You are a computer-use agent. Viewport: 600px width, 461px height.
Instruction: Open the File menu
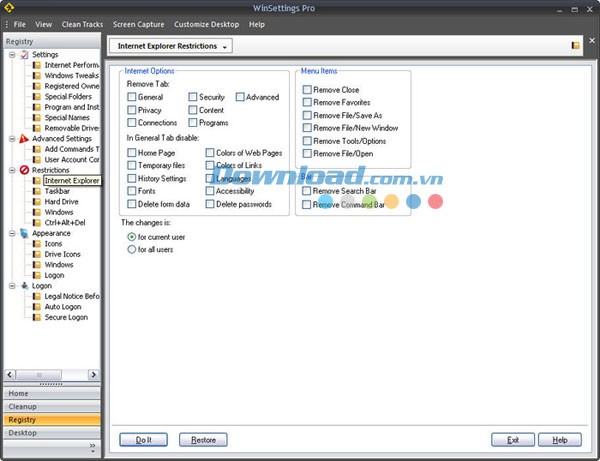click(x=20, y=24)
